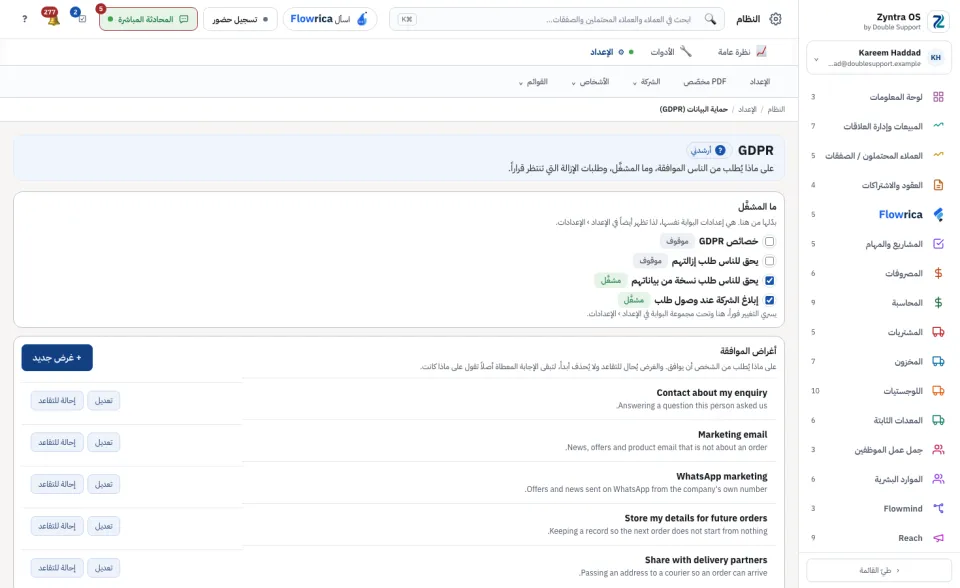960x588 pixels.
Task: Open the live chat المحادثة المباشرة button
Action: pyautogui.click(x=148, y=19)
